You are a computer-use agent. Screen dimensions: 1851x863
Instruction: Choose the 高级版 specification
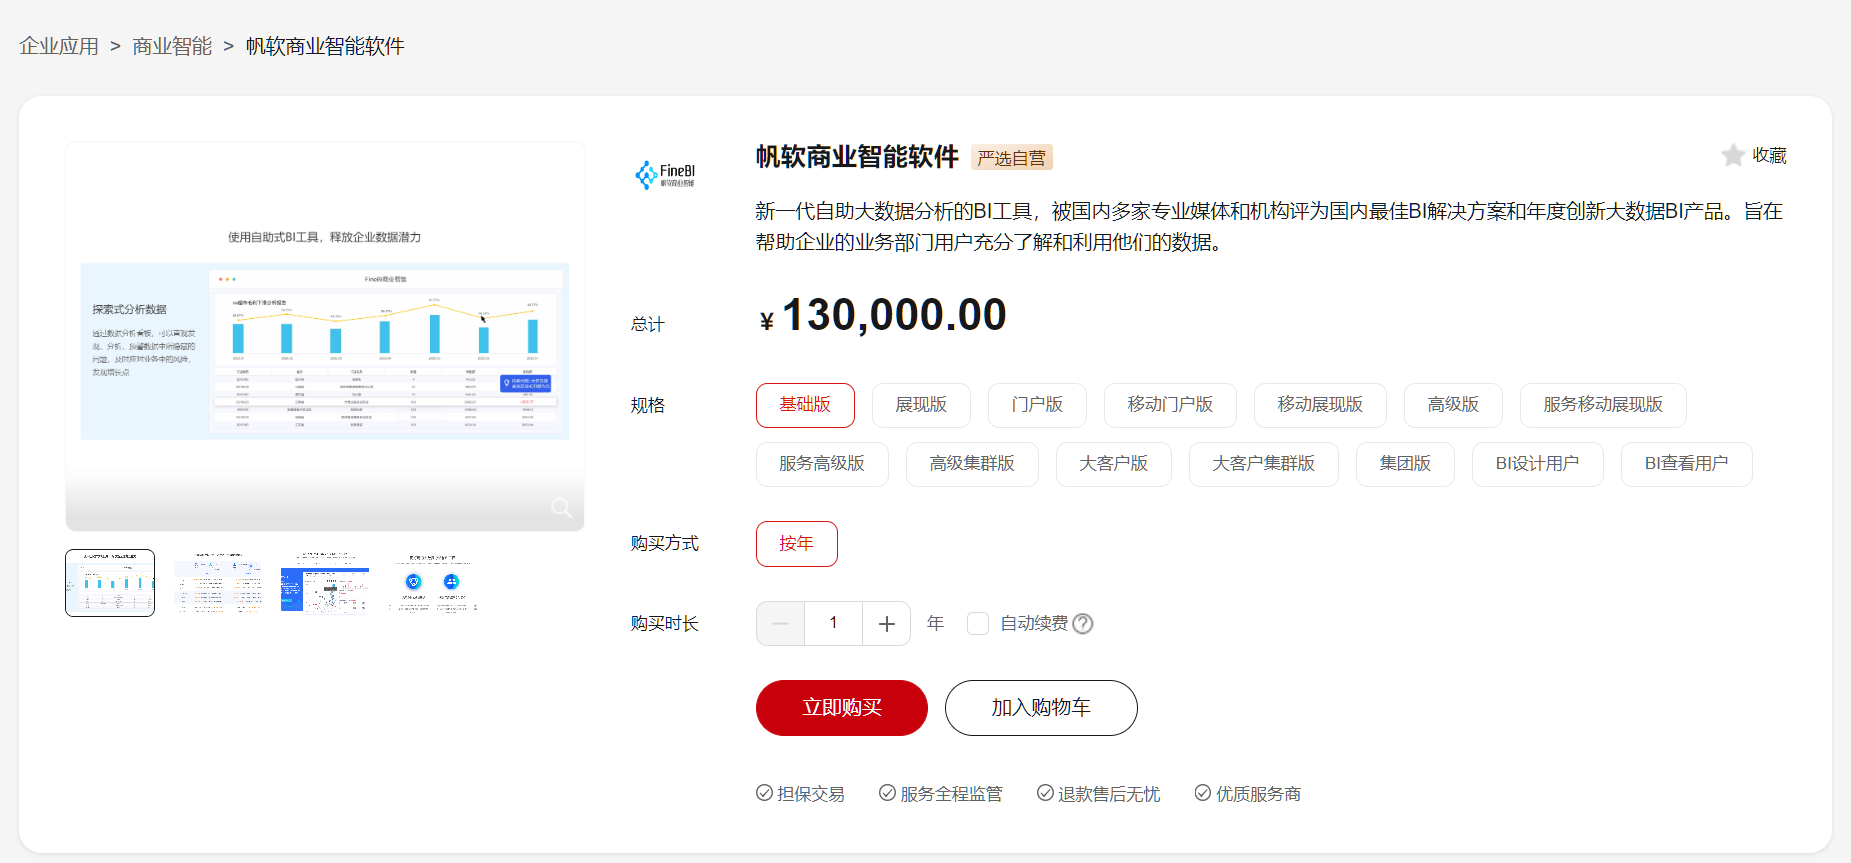click(1453, 405)
